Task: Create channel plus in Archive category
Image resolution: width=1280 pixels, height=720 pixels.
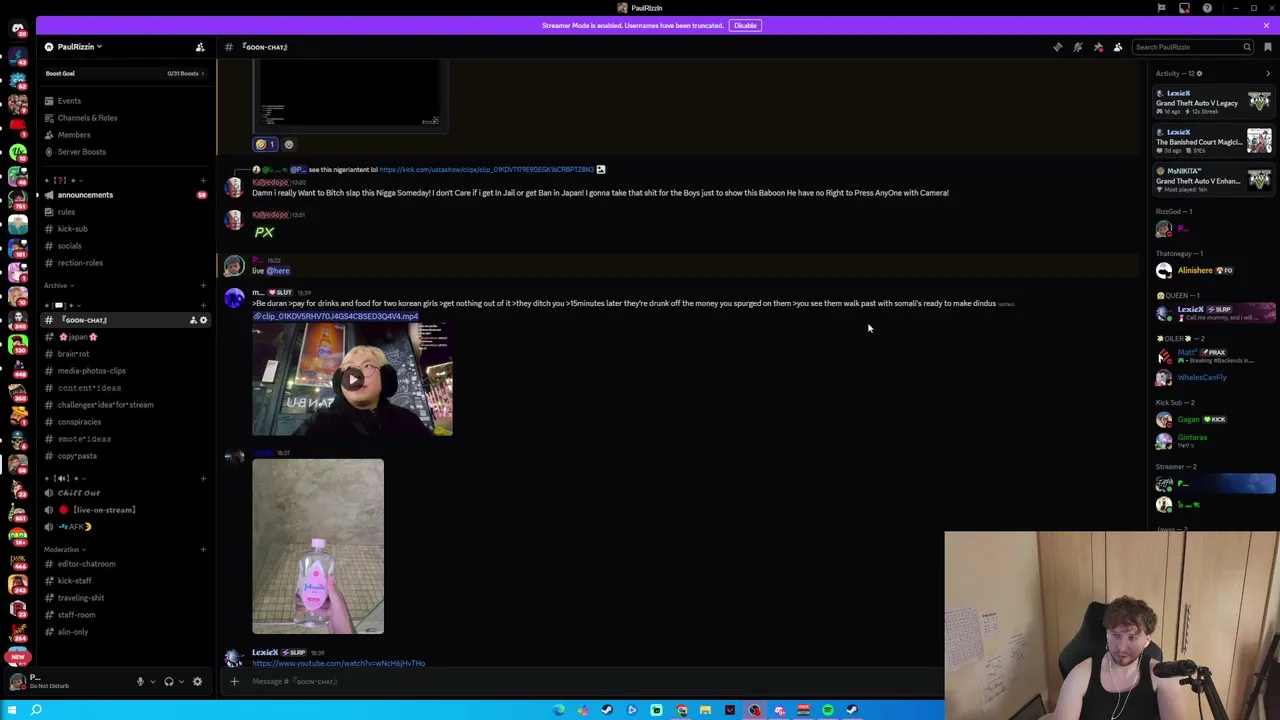Action: 203,286
